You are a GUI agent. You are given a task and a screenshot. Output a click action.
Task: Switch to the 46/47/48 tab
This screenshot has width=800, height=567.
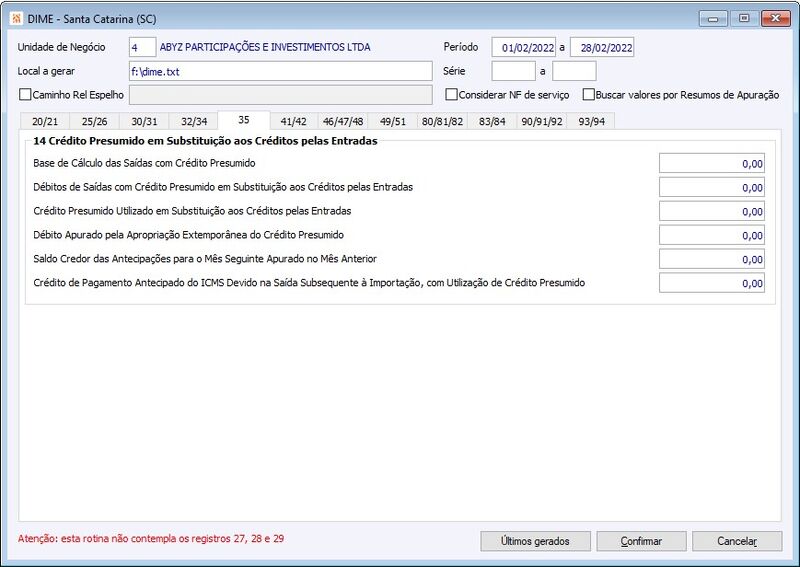tap(343, 121)
